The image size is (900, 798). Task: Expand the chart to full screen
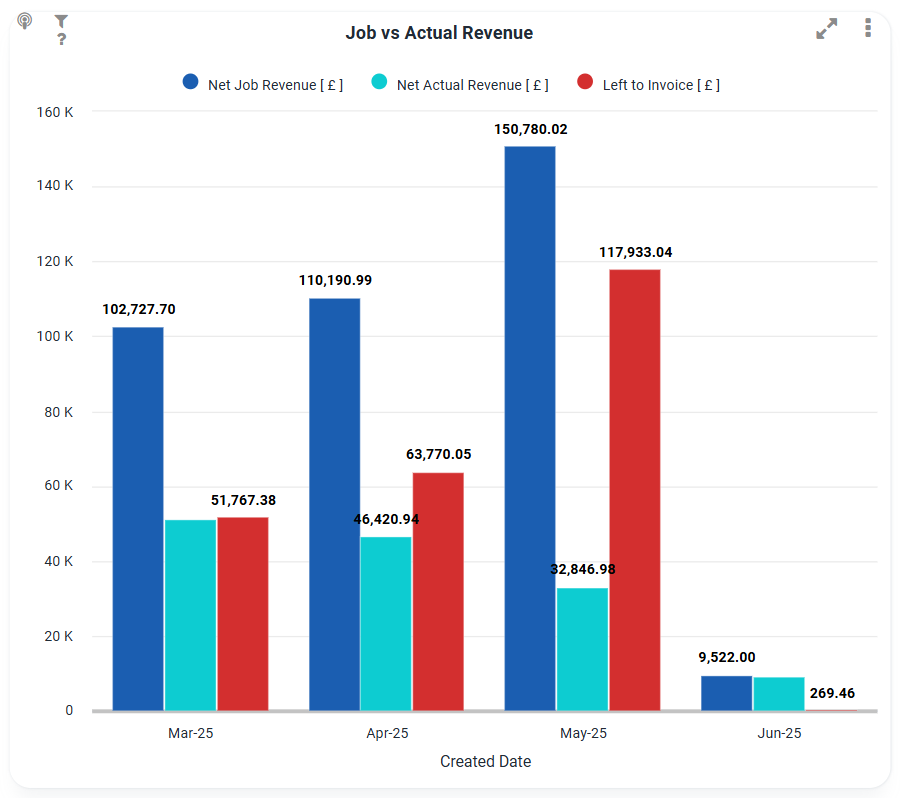pyautogui.click(x=826, y=29)
